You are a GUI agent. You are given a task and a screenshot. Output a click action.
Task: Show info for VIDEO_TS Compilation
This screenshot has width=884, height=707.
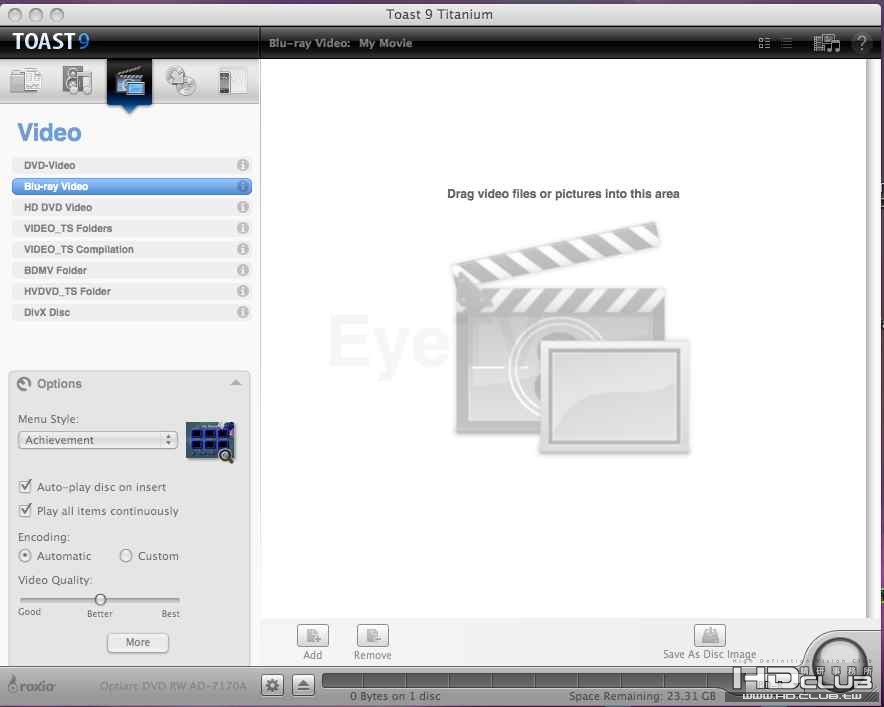click(x=243, y=249)
